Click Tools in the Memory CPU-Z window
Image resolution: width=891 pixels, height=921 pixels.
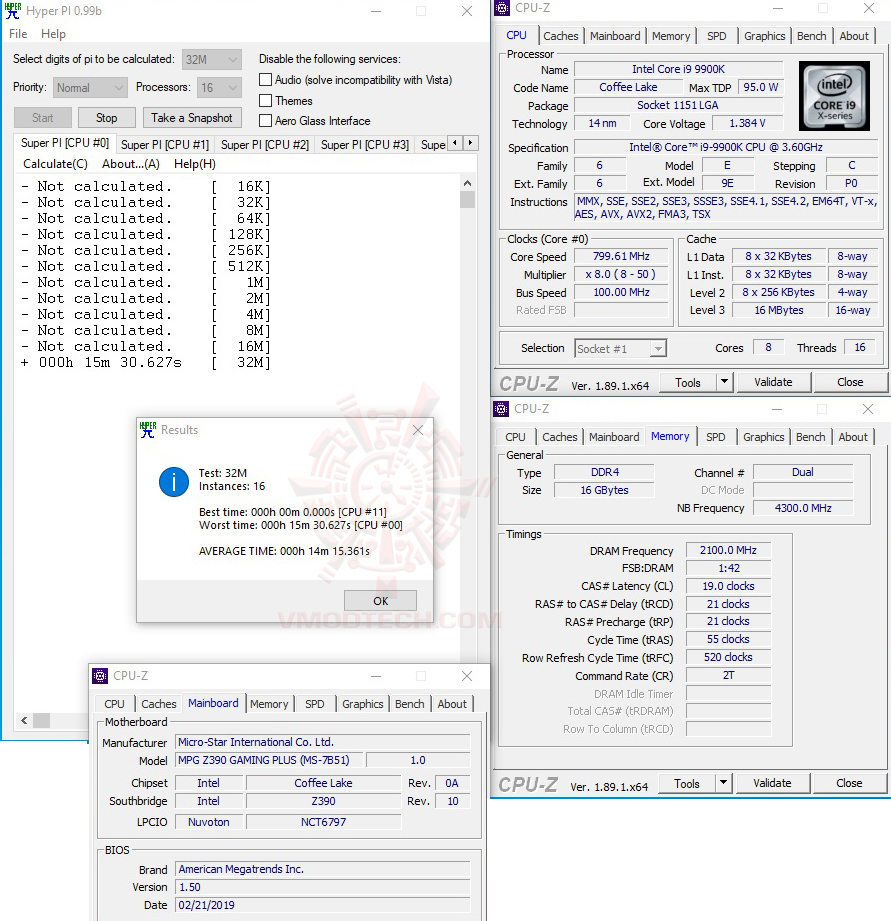pyautogui.click(x=687, y=783)
